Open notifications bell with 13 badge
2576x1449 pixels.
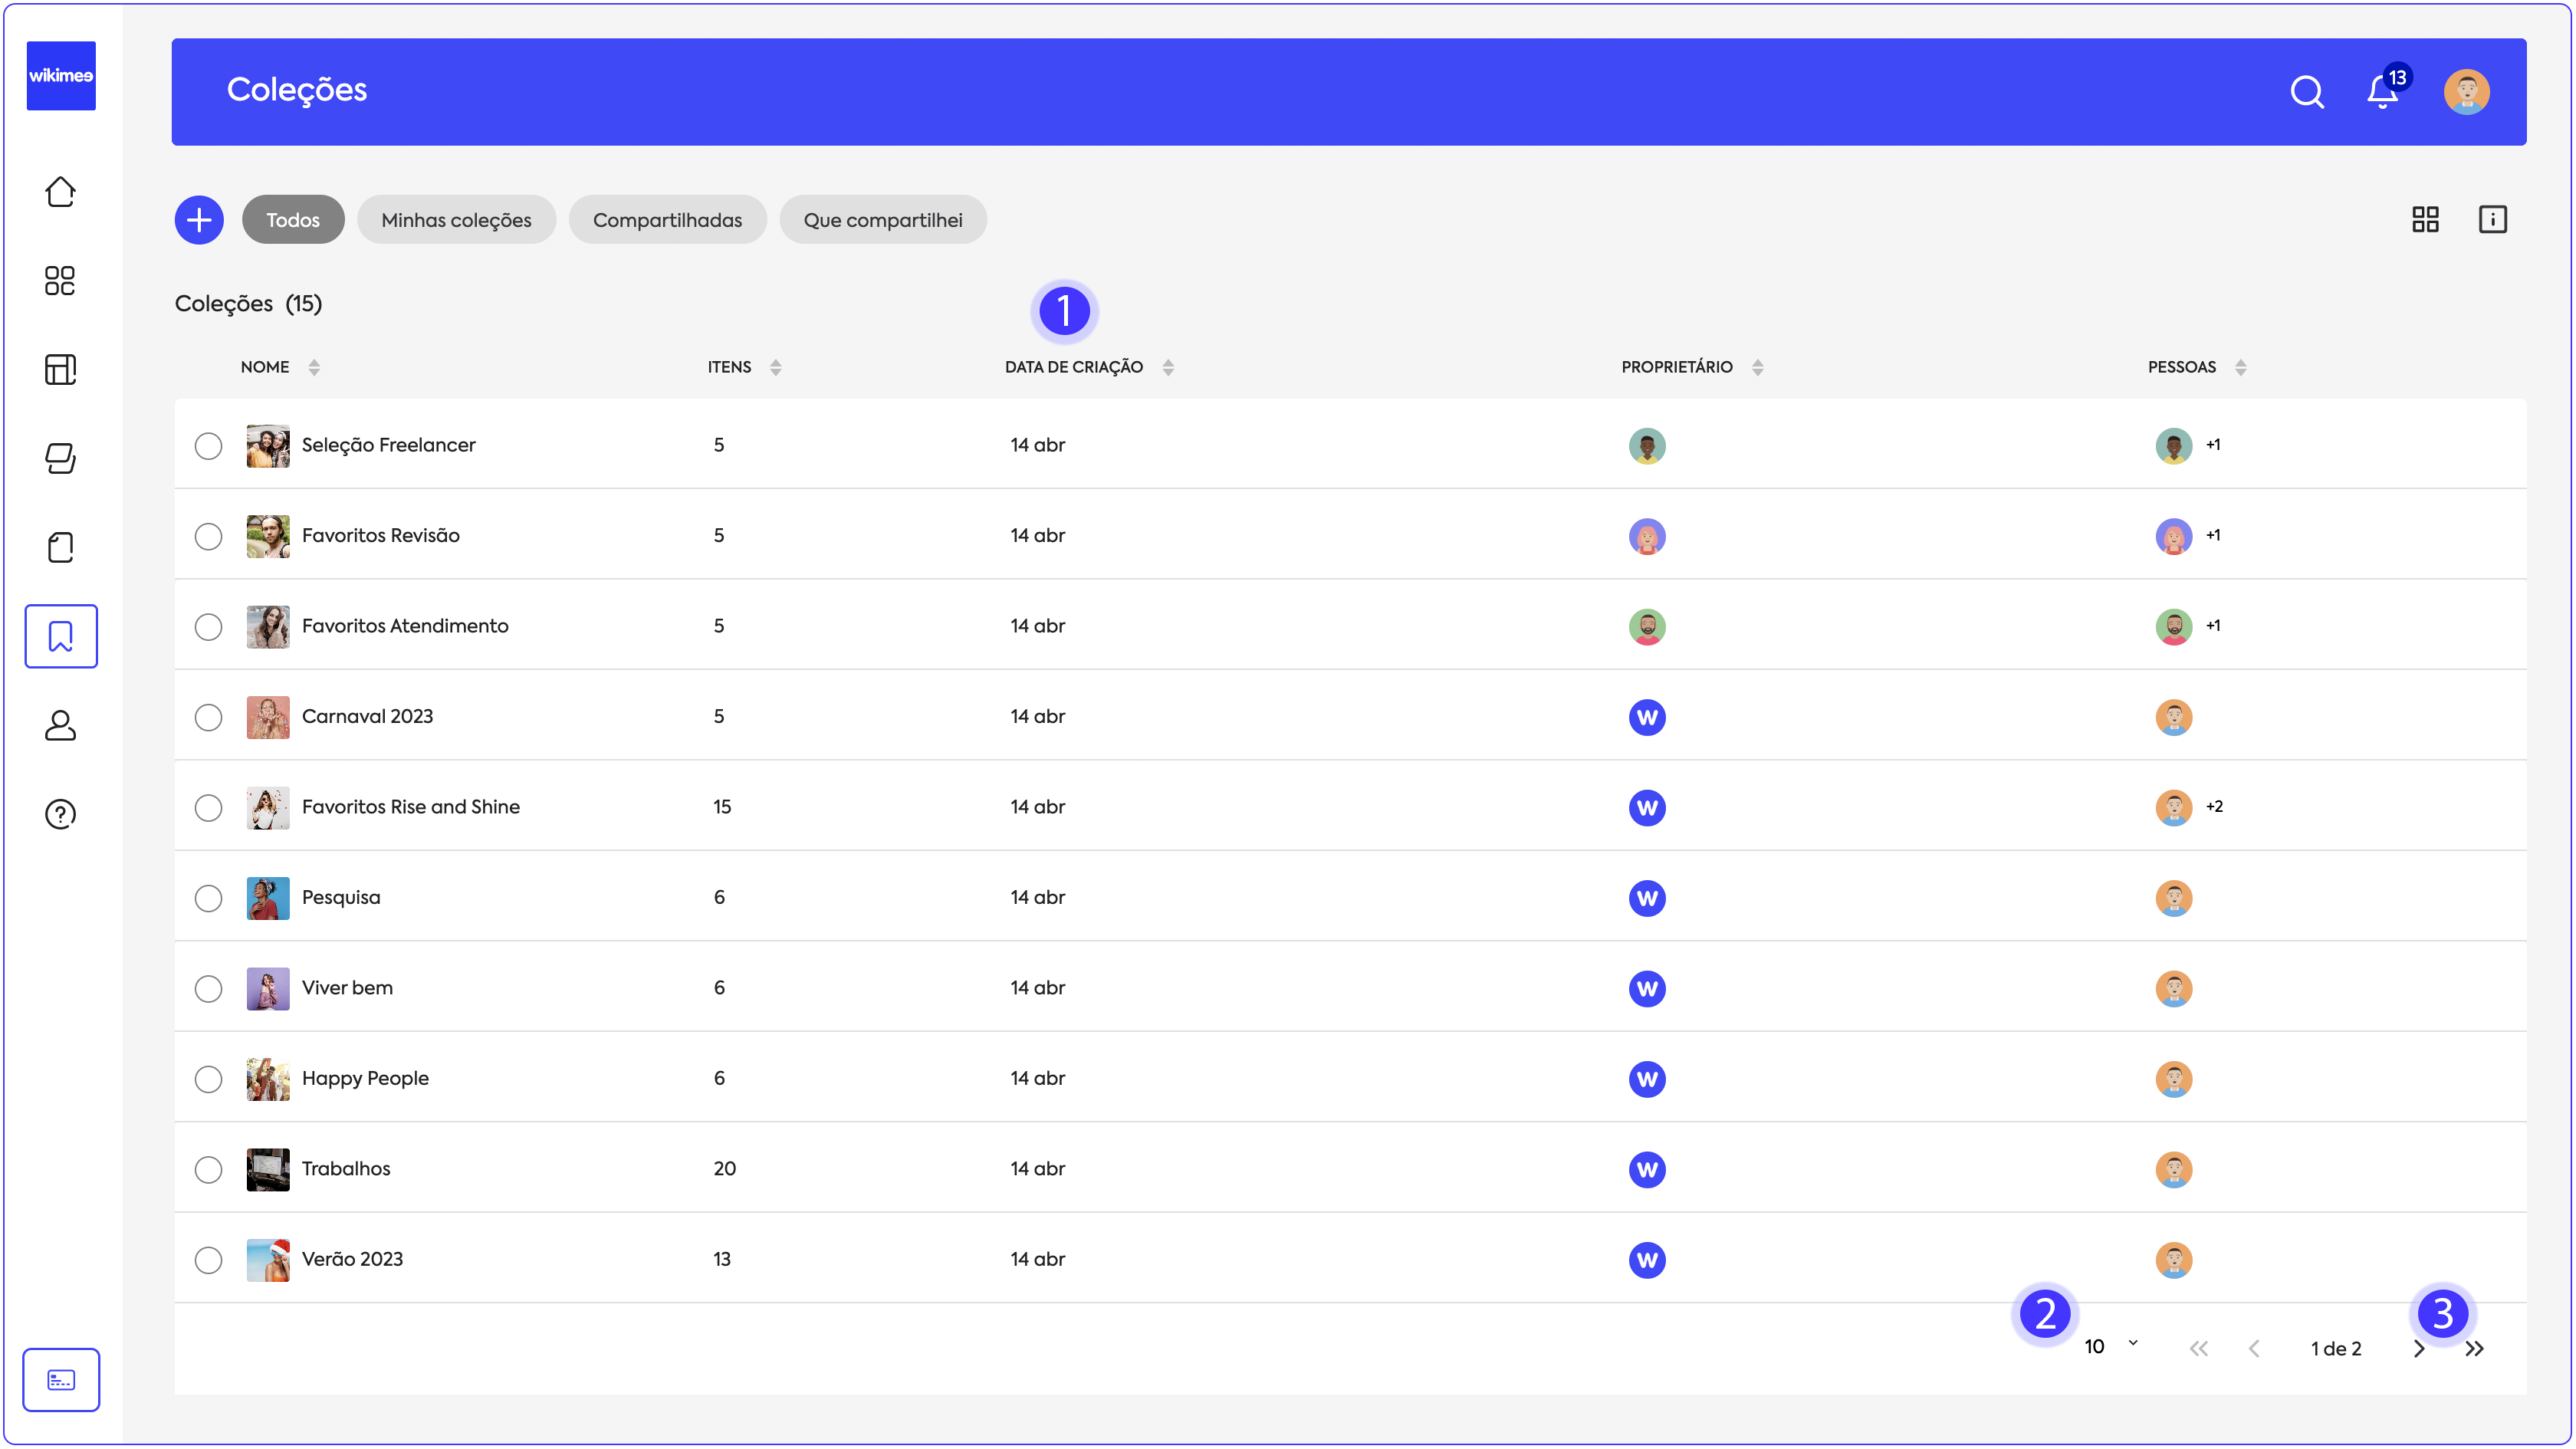click(x=2382, y=92)
